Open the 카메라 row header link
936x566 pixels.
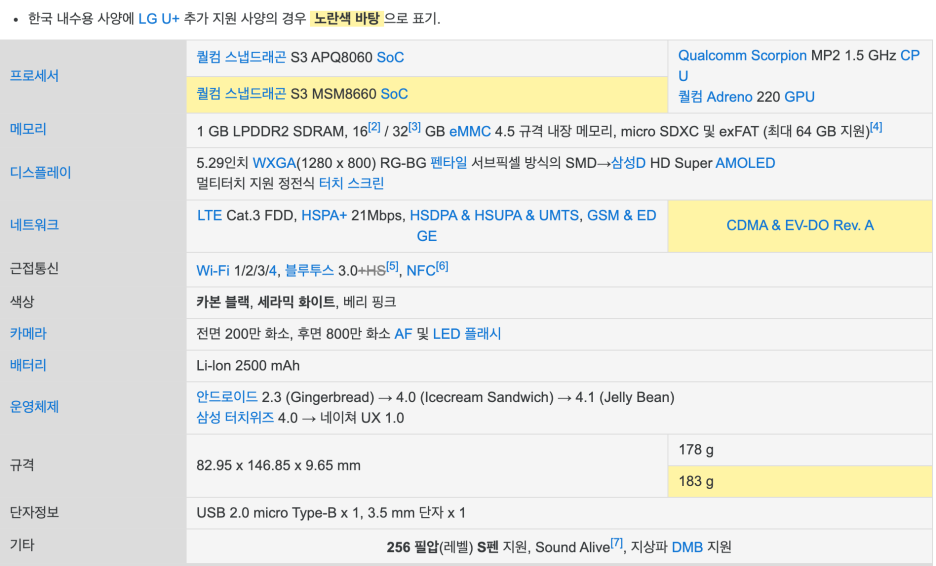point(28,334)
